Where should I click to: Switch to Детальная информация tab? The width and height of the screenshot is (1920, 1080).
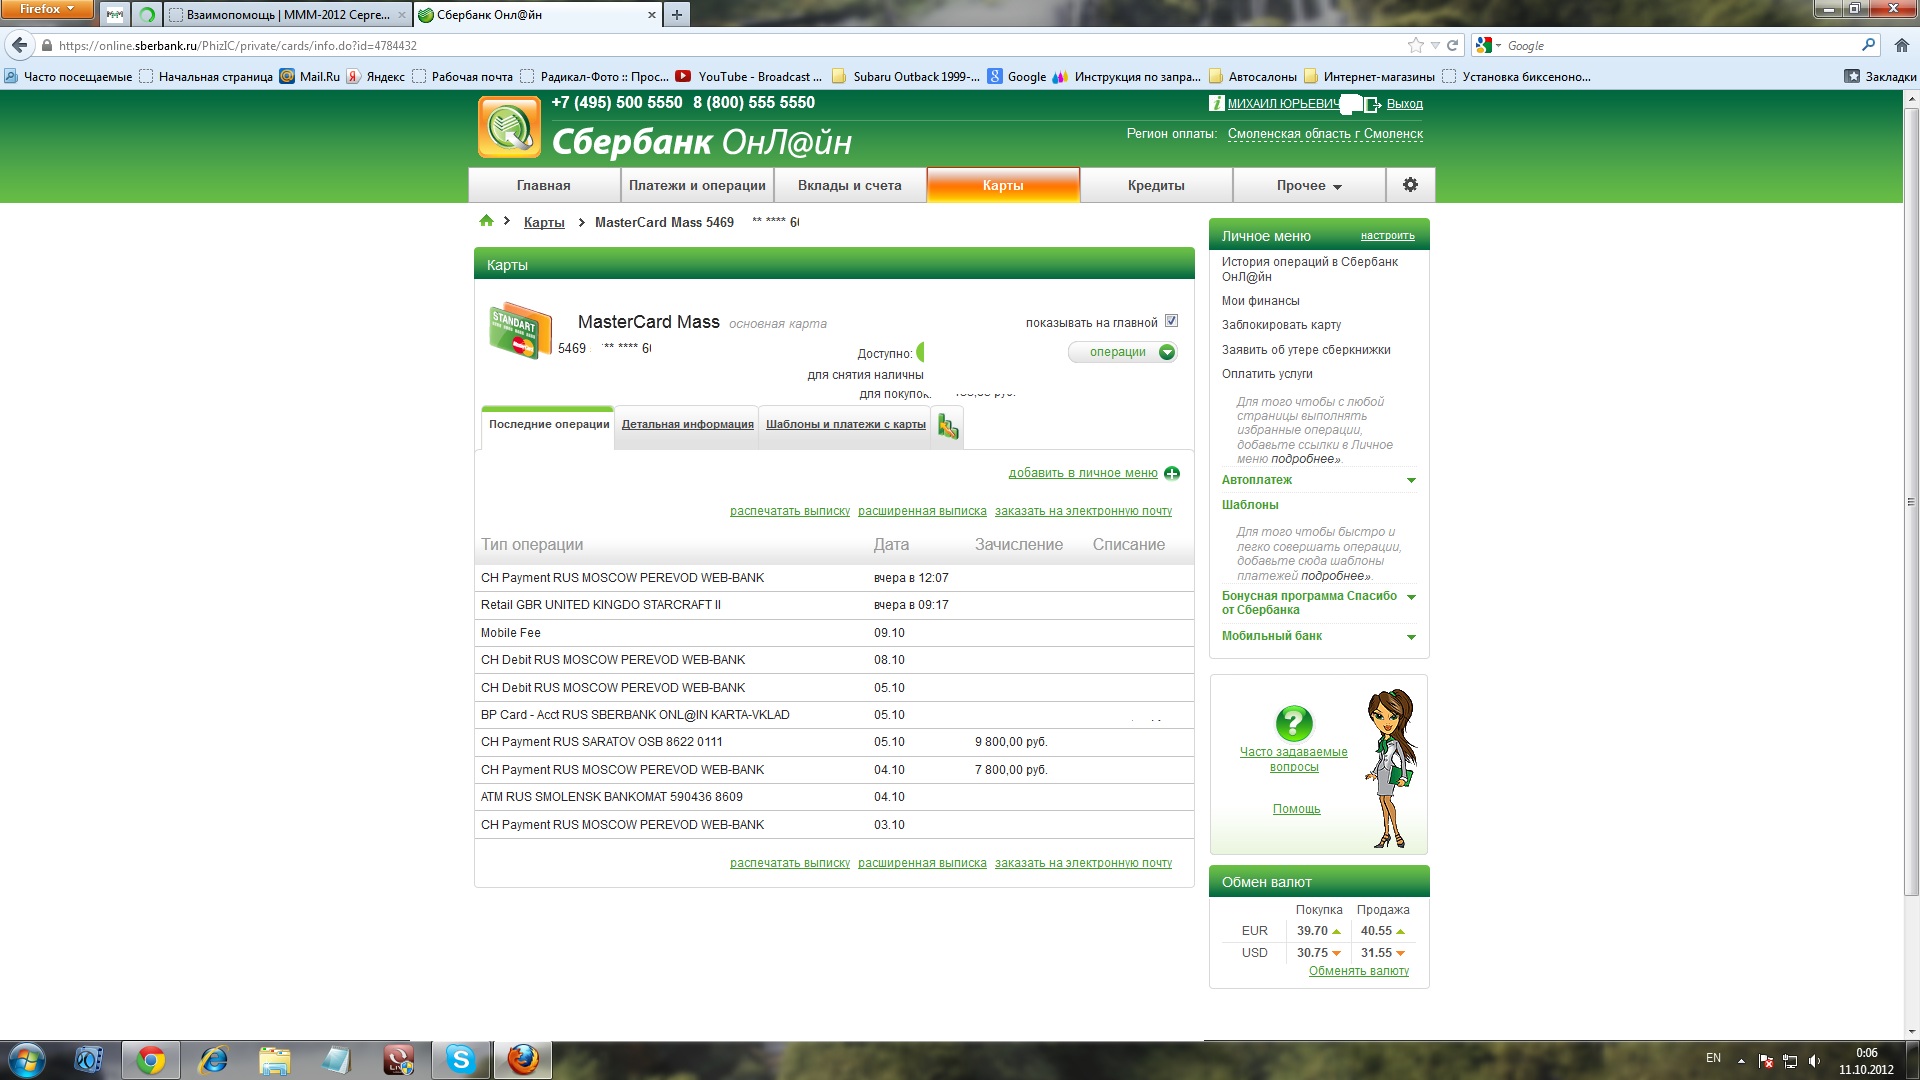click(687, 425)
